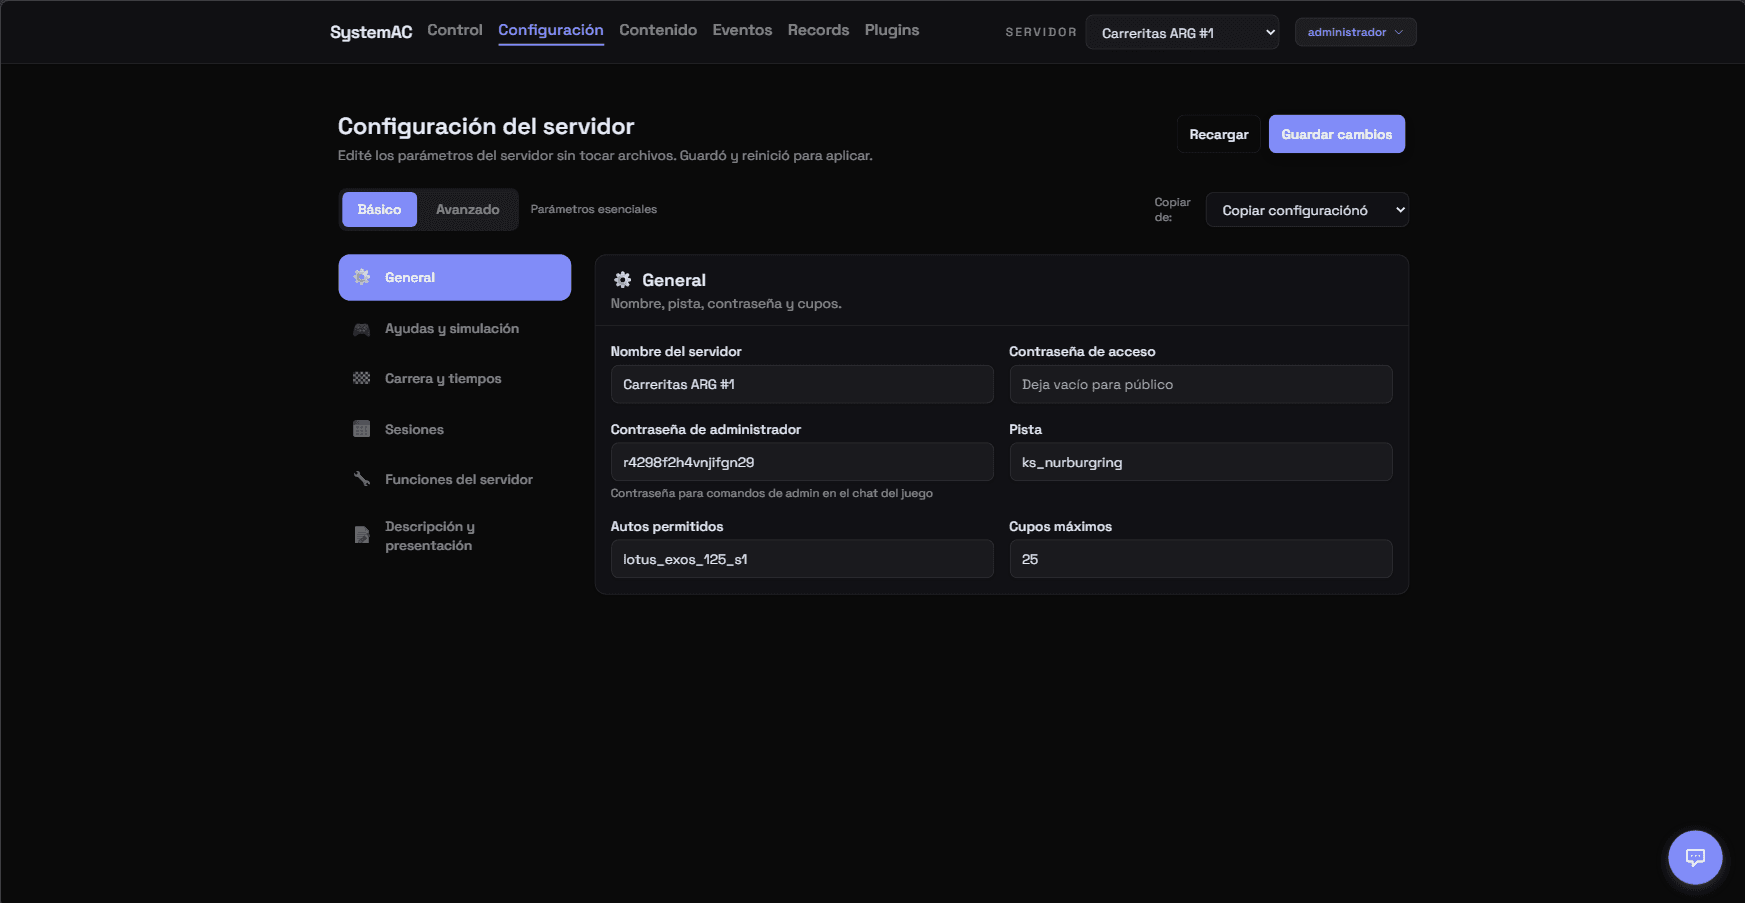The height and width of the screenshot is (903, 1745).
Task: Click the Recargar button
Action: click(x=1218, y=134)
